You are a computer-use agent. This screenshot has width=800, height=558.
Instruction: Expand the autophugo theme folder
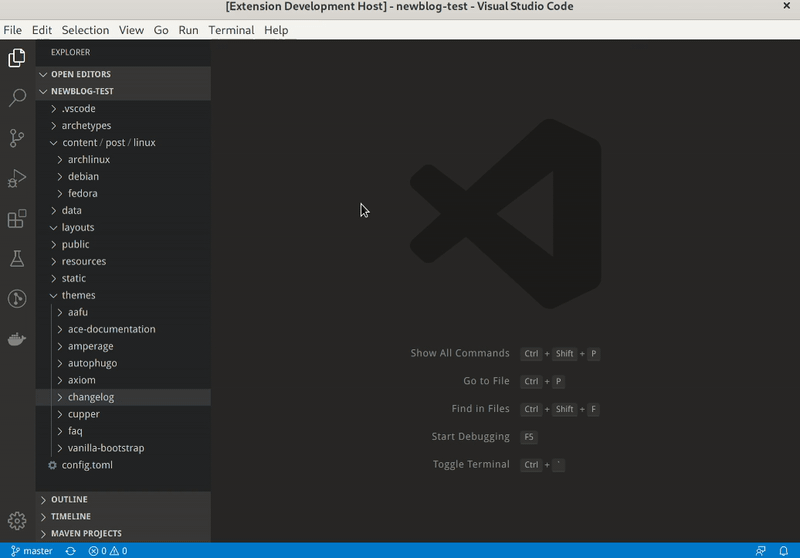[x=123, y=363]
